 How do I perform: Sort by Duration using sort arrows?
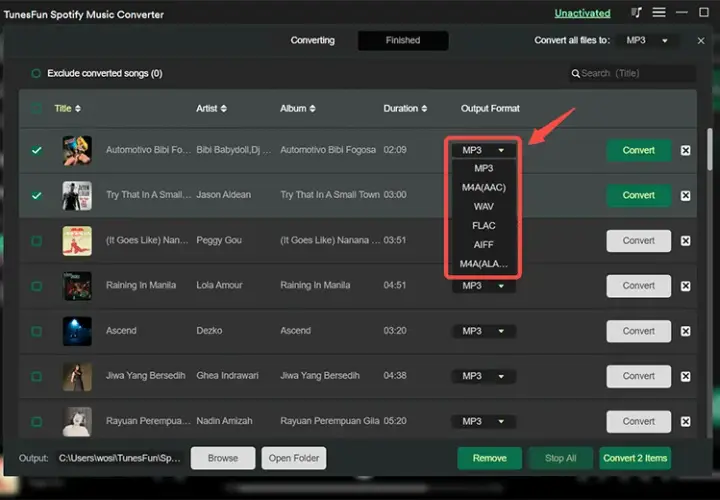tap(424, 108)
